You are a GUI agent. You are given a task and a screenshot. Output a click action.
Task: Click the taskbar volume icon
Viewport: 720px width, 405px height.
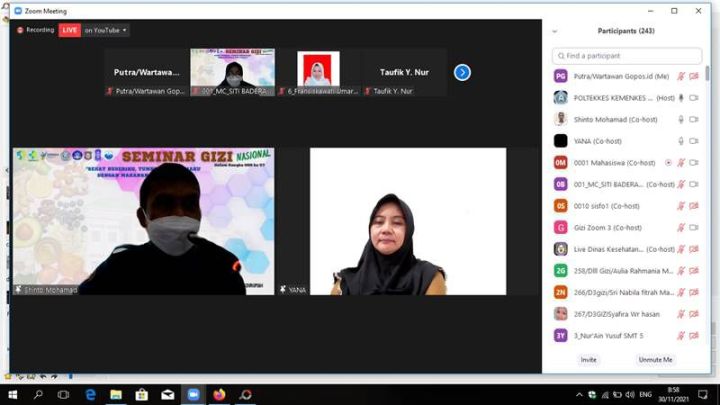pos(630,394)
